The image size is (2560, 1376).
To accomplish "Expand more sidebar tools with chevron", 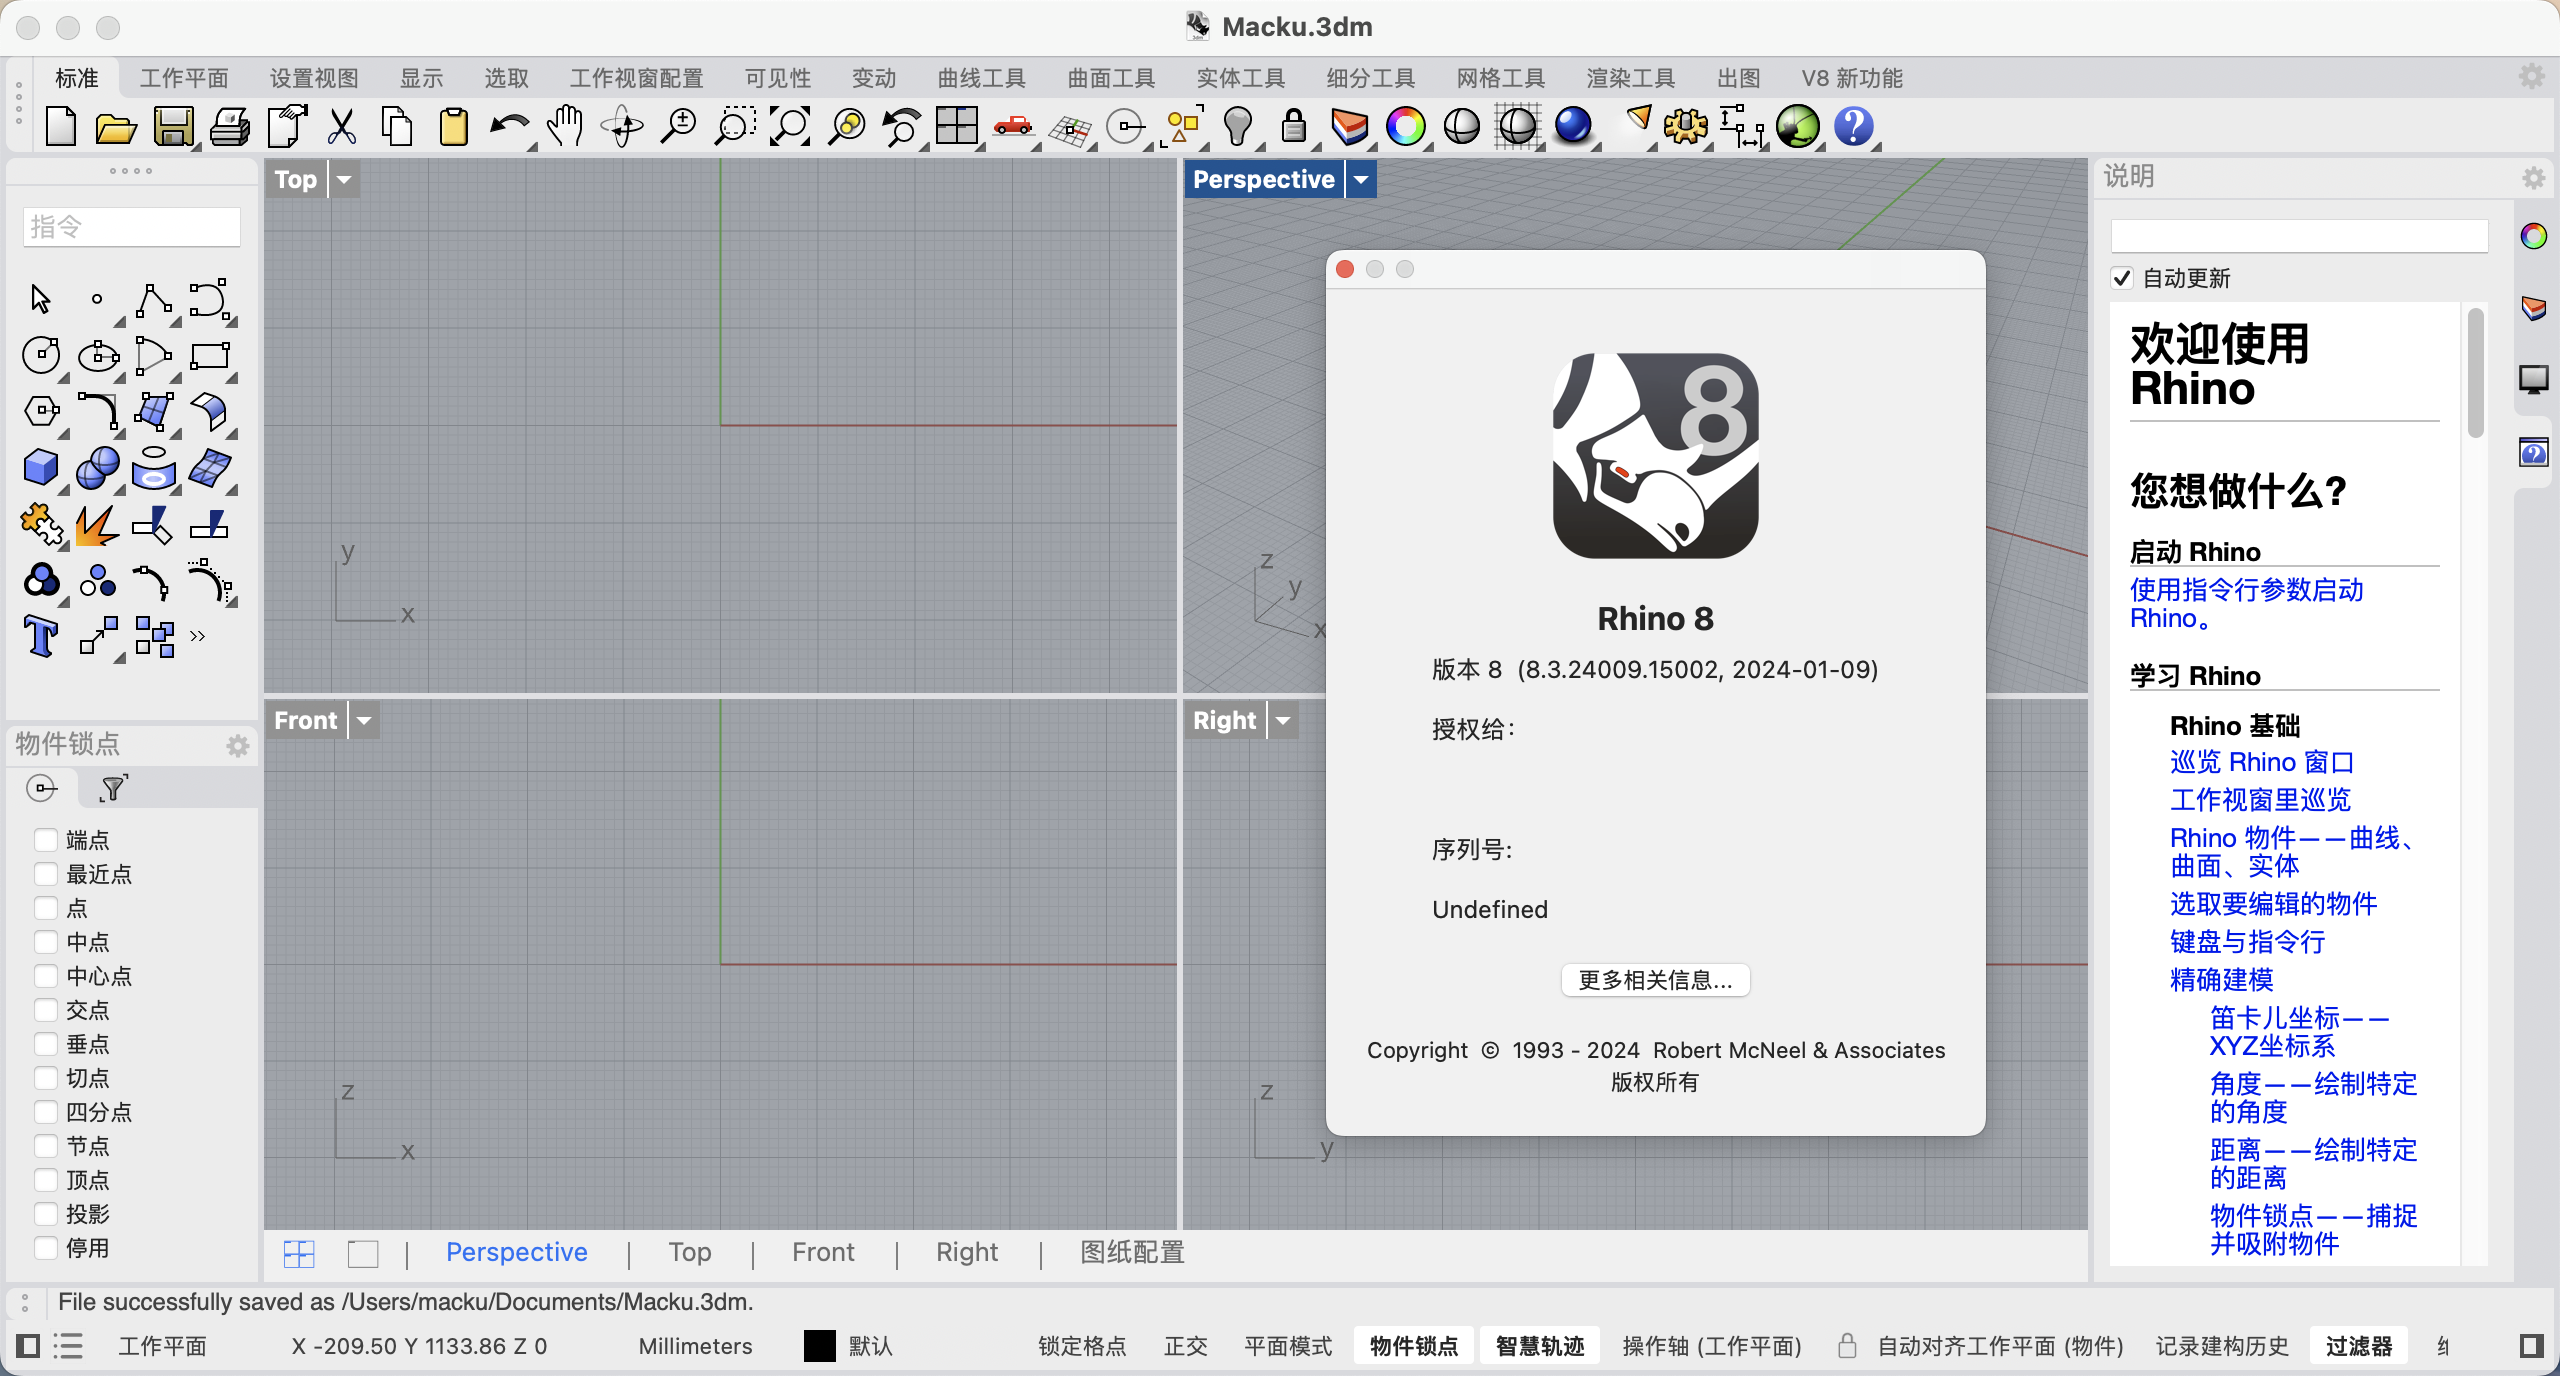I will coord(198,636).
